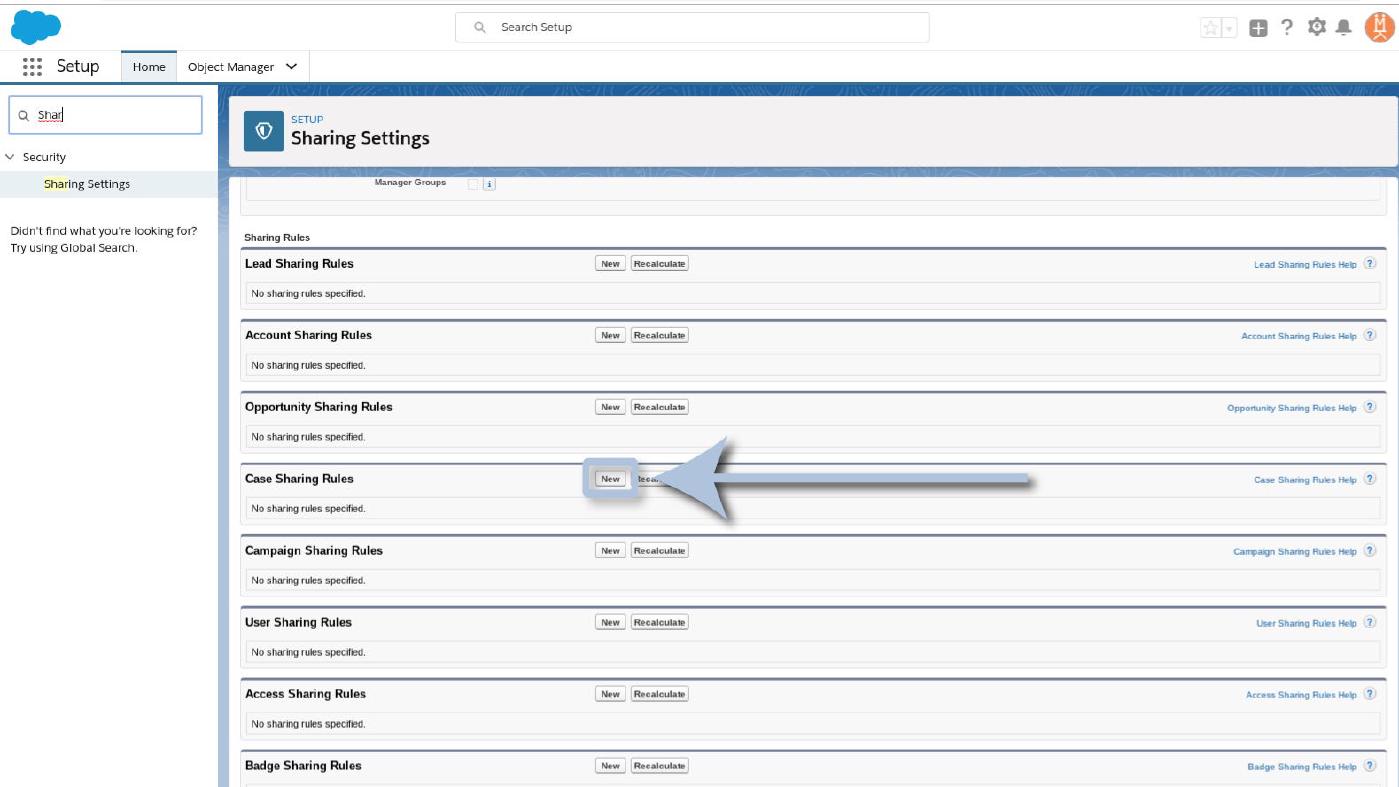
Task: Switch to the Home tab
Action: tap(149, 67)
